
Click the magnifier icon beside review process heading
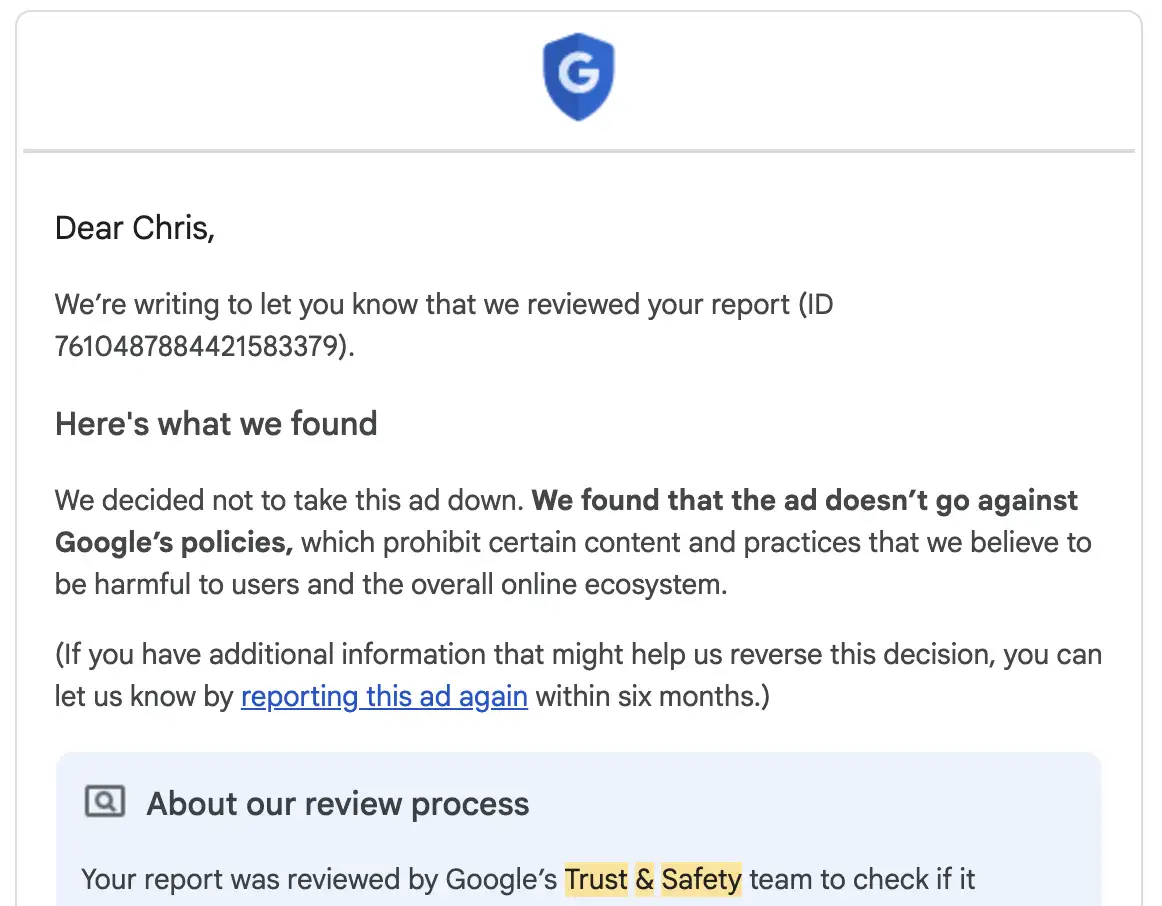[x=104, y=801]
